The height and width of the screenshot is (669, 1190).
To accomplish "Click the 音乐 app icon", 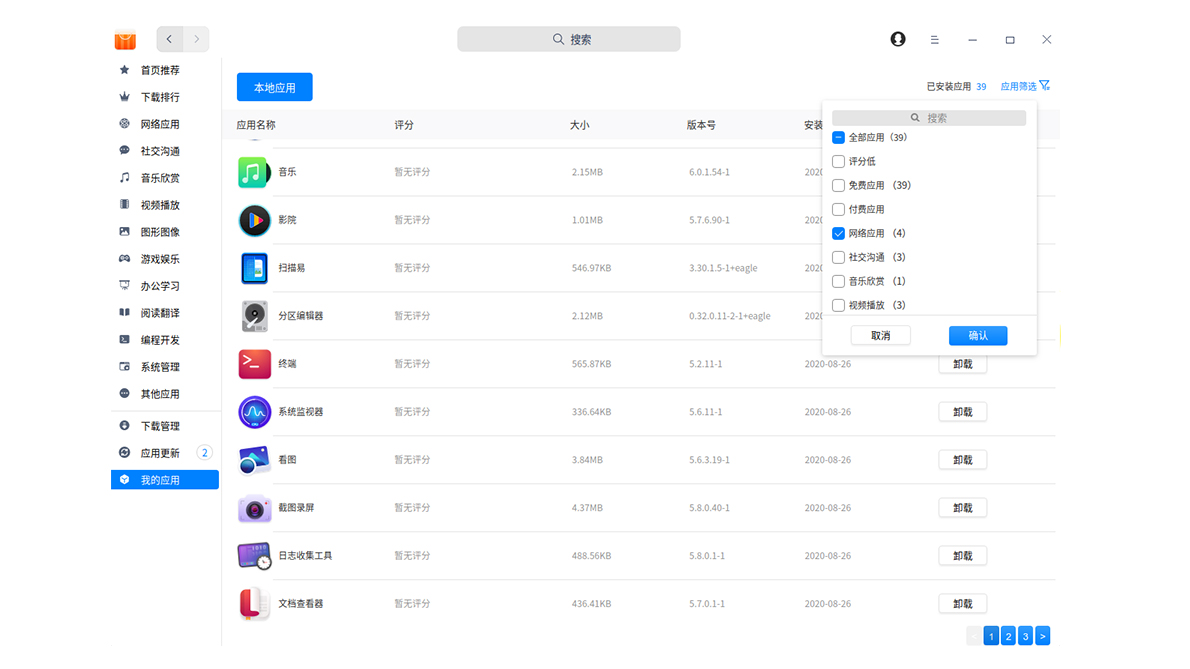I will (254, 172).
